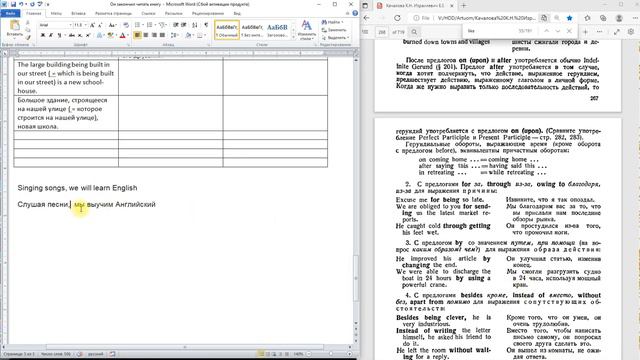The width and height of the screenshot is (640, 360).
Task: Choose the 'Заголовок' heading style thumbnail
Action: (277, 30)
